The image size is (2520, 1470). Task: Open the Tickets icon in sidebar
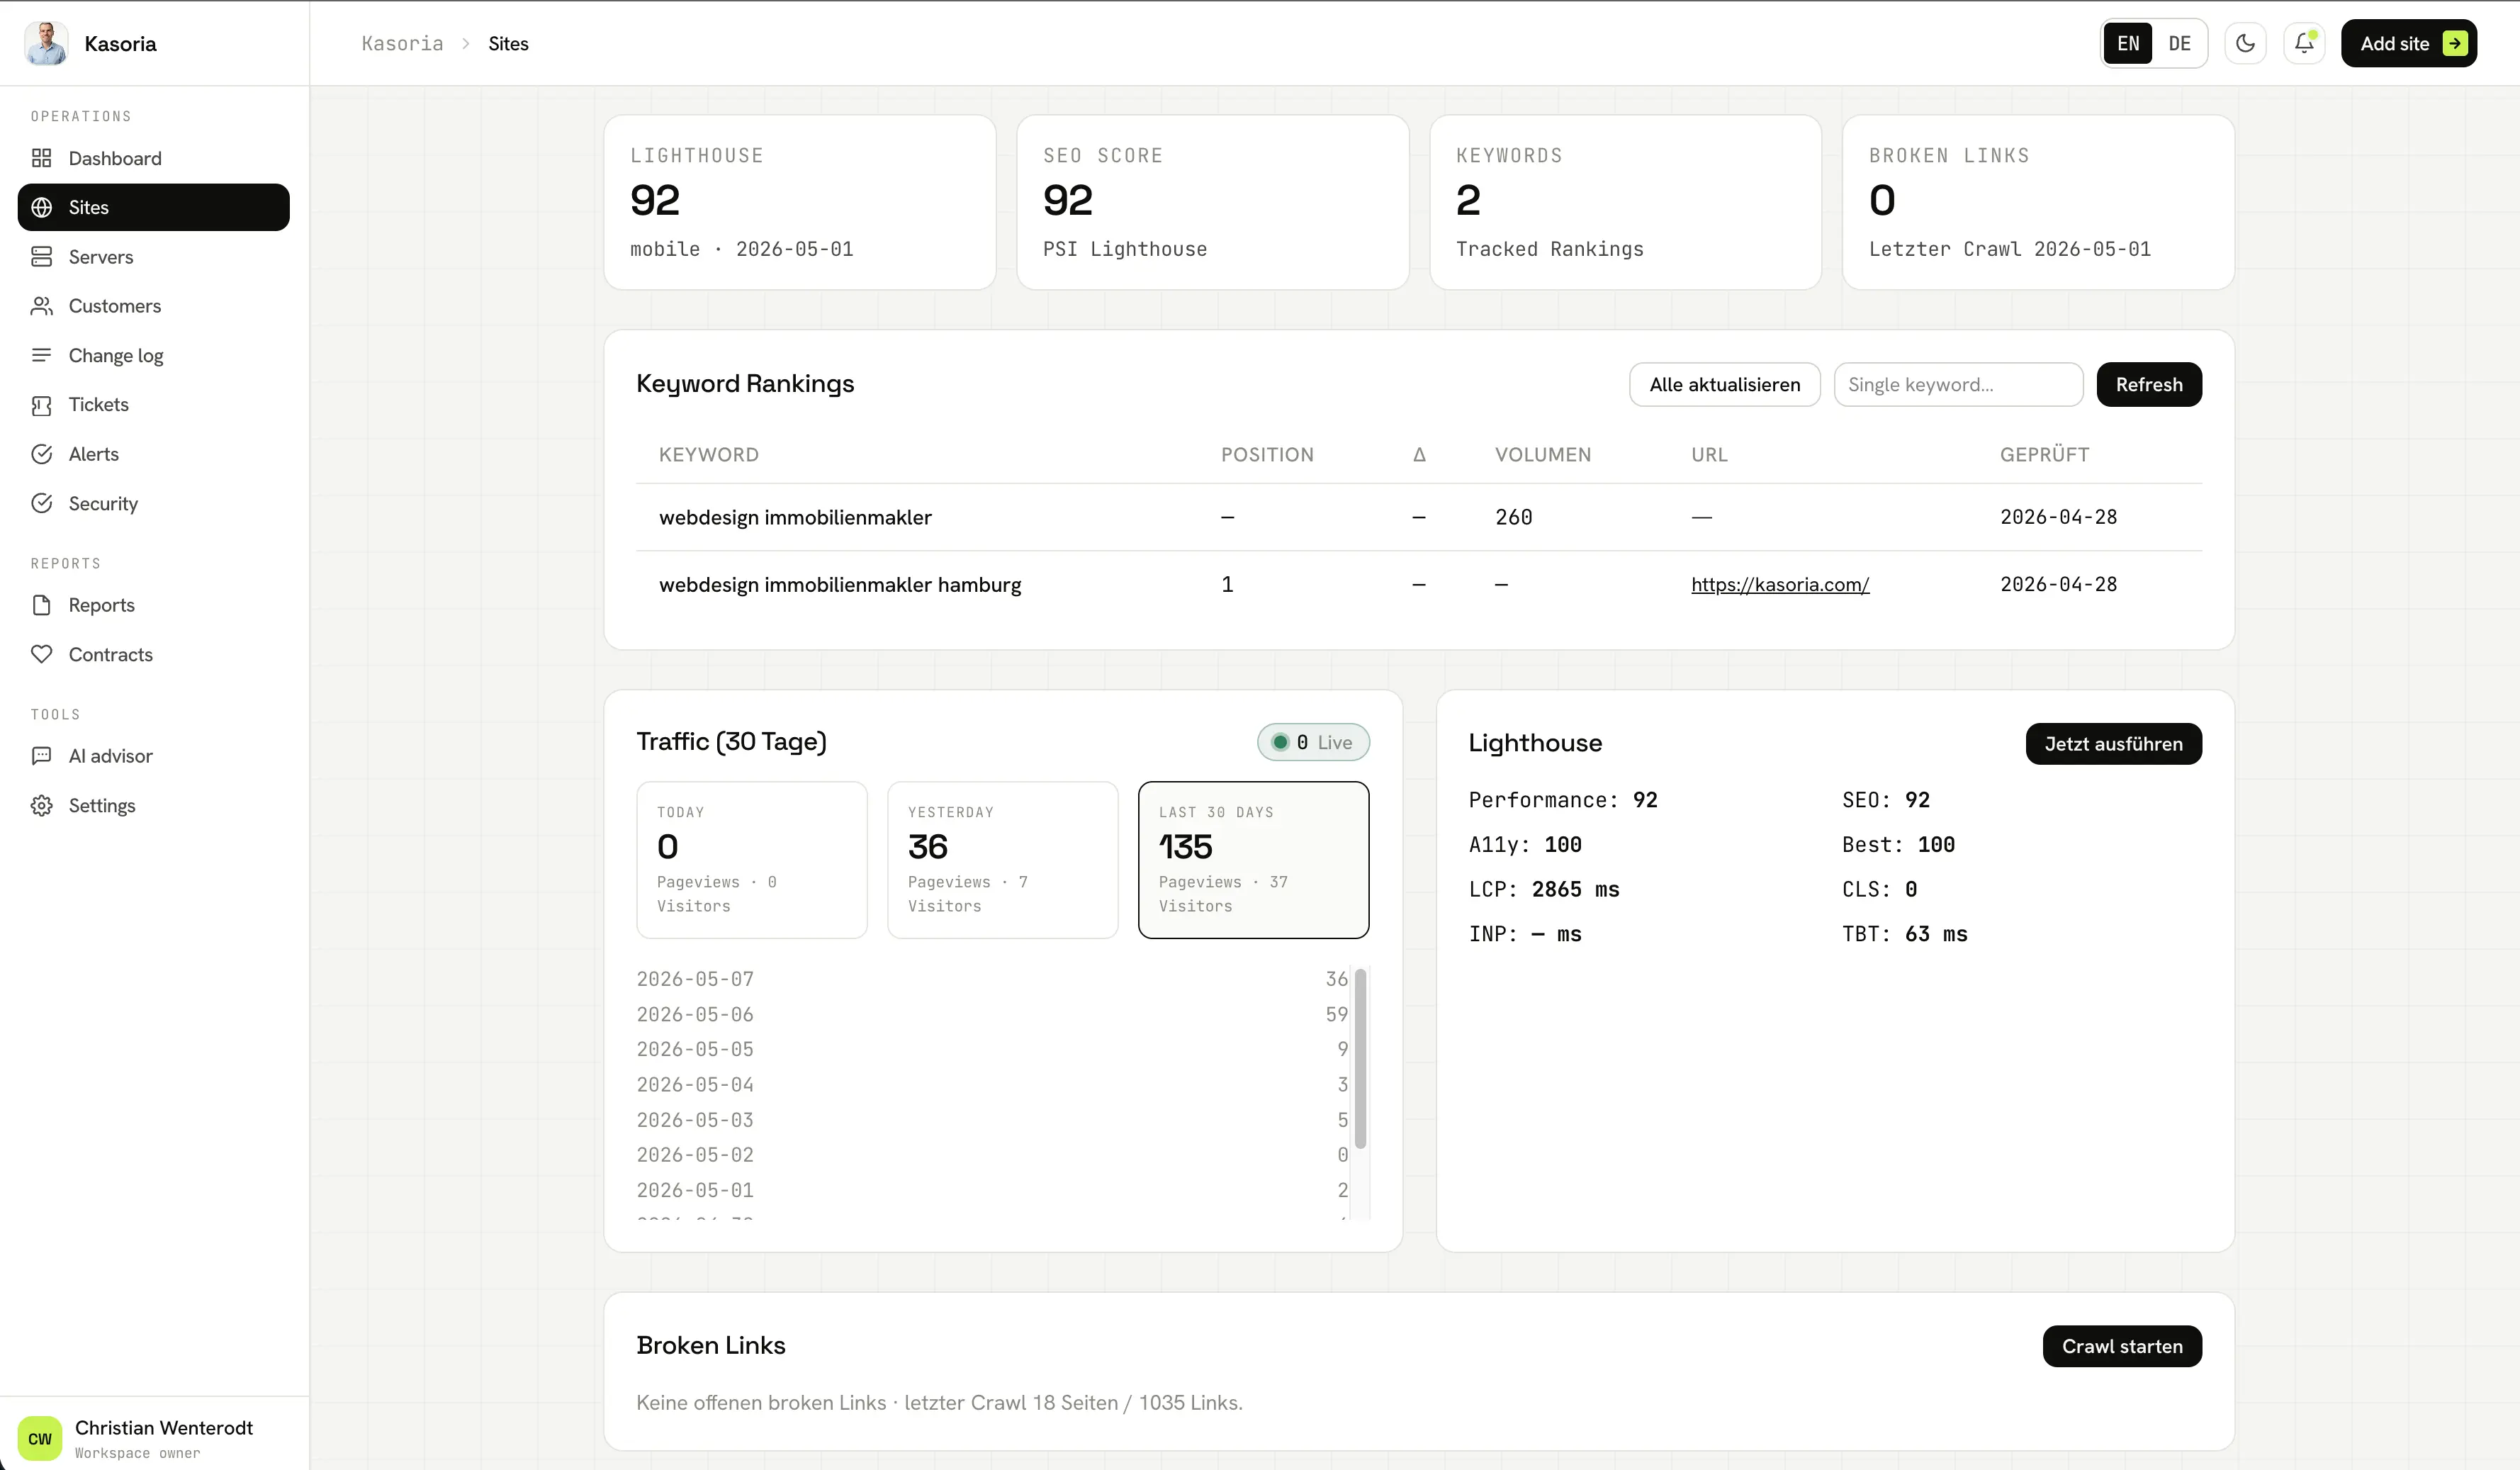click(41, 405)
